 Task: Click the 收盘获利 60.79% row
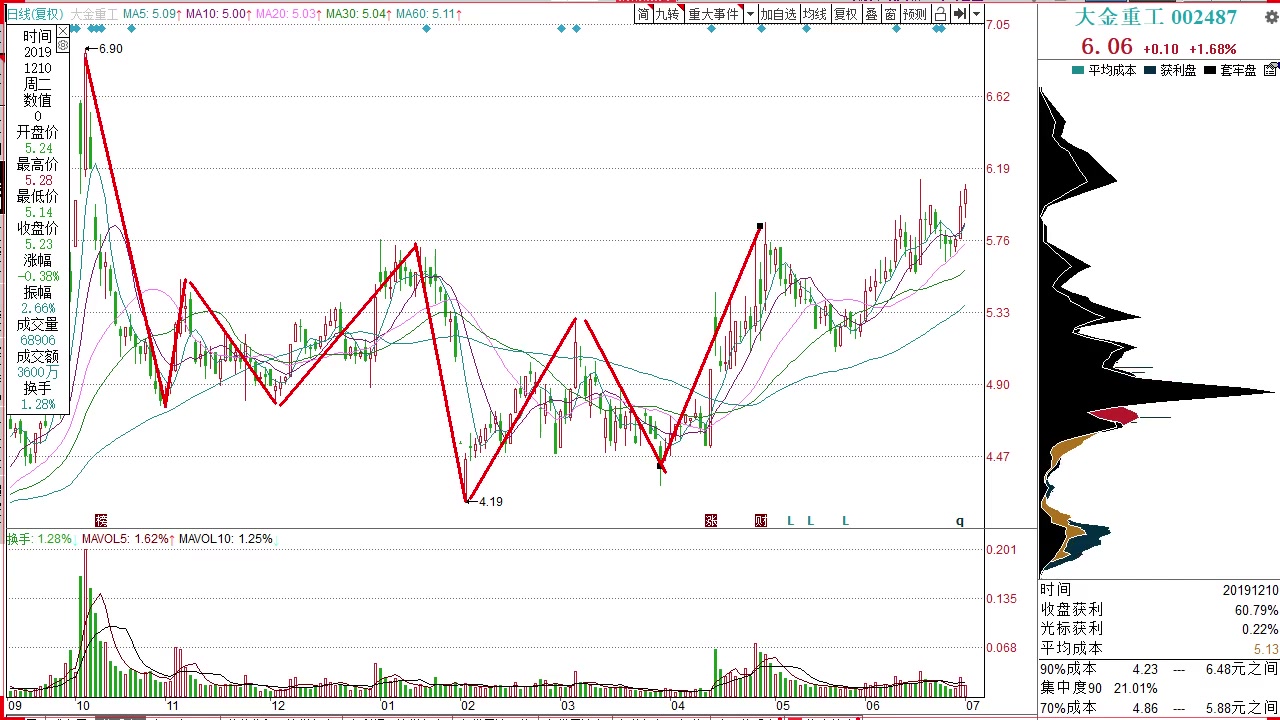(x=1159, y=609)
